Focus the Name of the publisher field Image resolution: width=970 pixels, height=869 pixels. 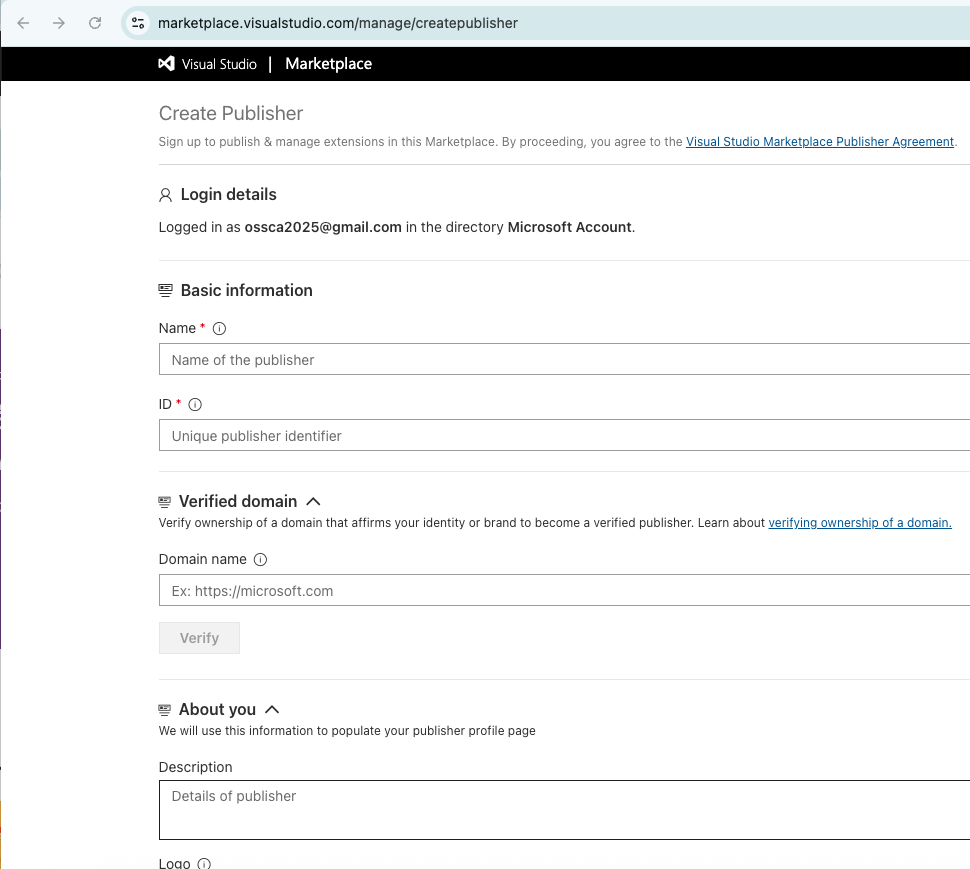[x=564, y=359]
